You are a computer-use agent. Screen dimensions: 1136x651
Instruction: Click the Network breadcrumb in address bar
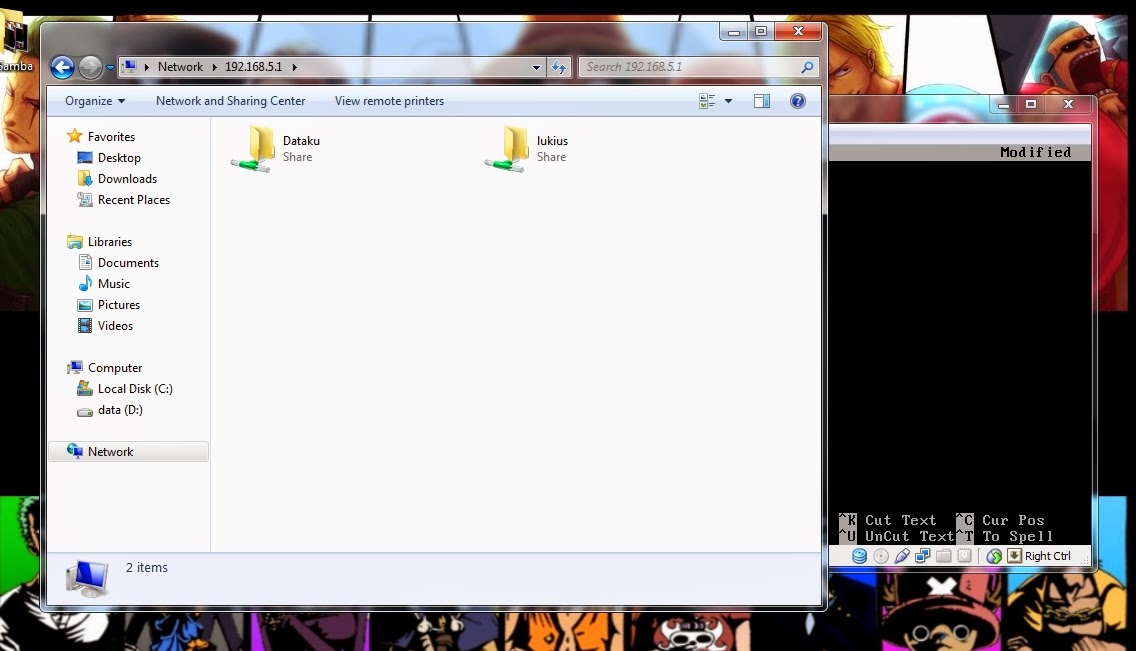click(180, 67)
